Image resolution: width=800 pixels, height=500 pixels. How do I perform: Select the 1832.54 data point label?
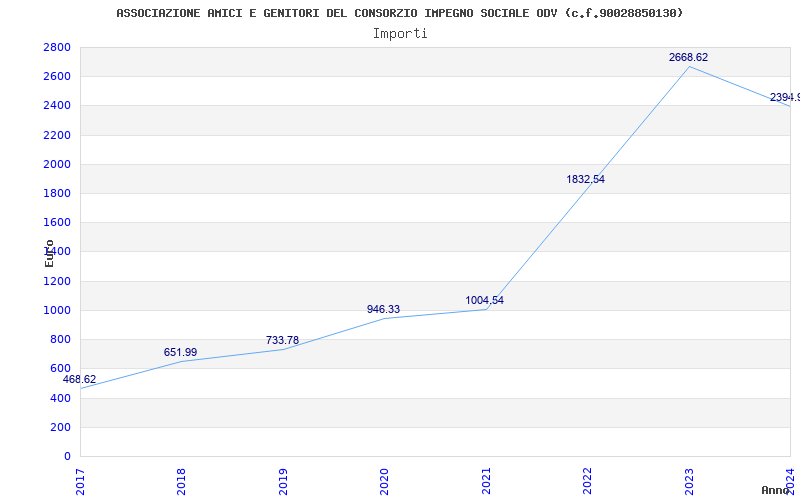point(585,180)
